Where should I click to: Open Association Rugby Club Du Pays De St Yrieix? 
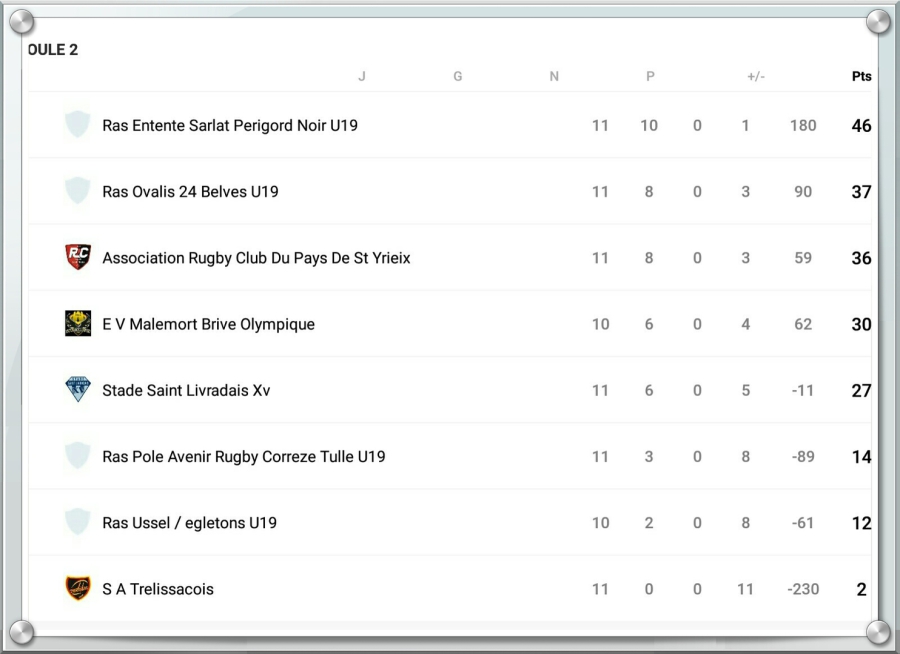[x=256, y=258]
